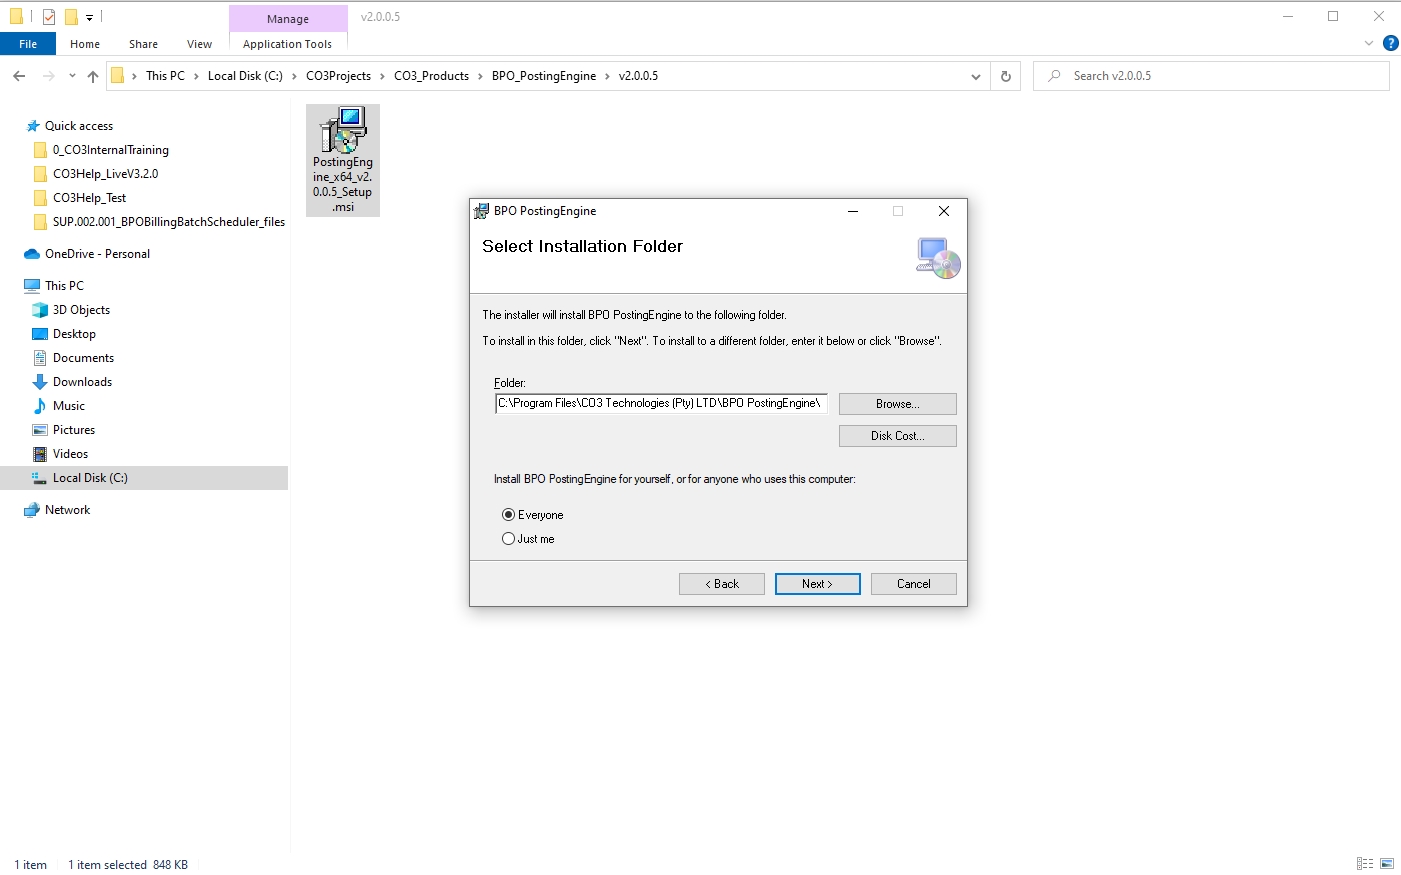Go Back in the installer wizard
Viewport: 1401px width, 875px height.
pos(721,584)
